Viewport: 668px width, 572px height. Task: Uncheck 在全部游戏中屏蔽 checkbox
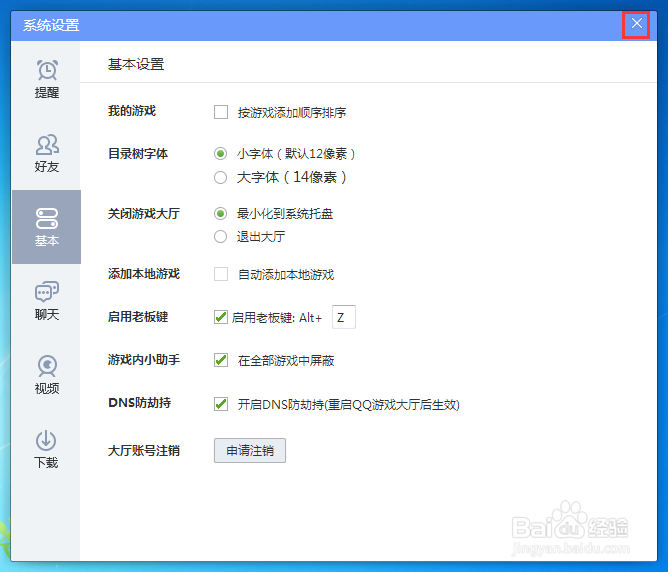tap(221, 360)
